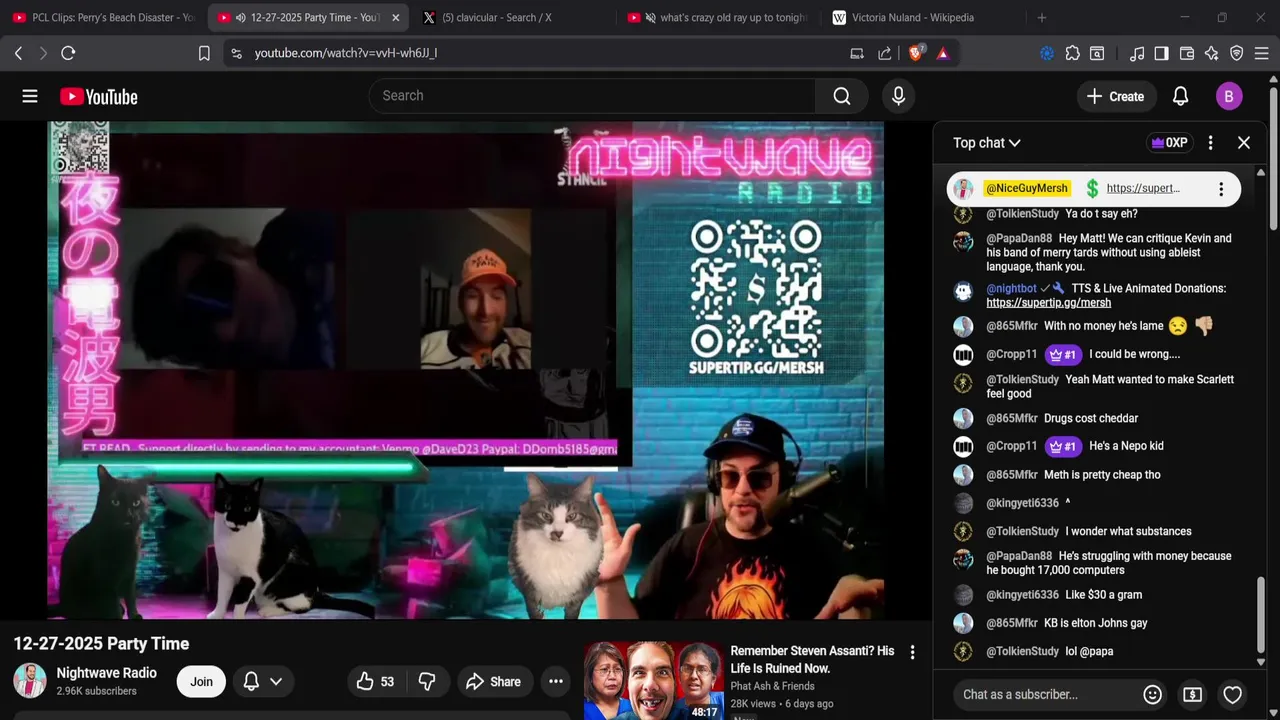Click the Create button
1280x720 pixels.
[1115, 96]
